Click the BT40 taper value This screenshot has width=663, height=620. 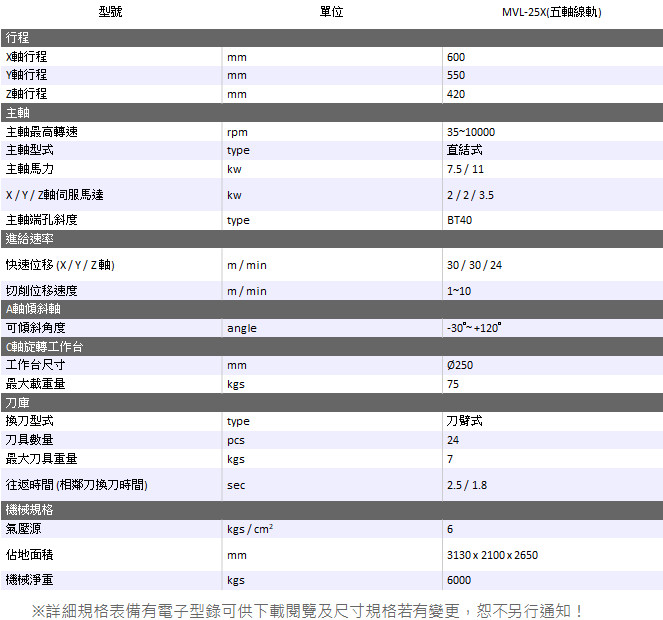tap(459, 220)
